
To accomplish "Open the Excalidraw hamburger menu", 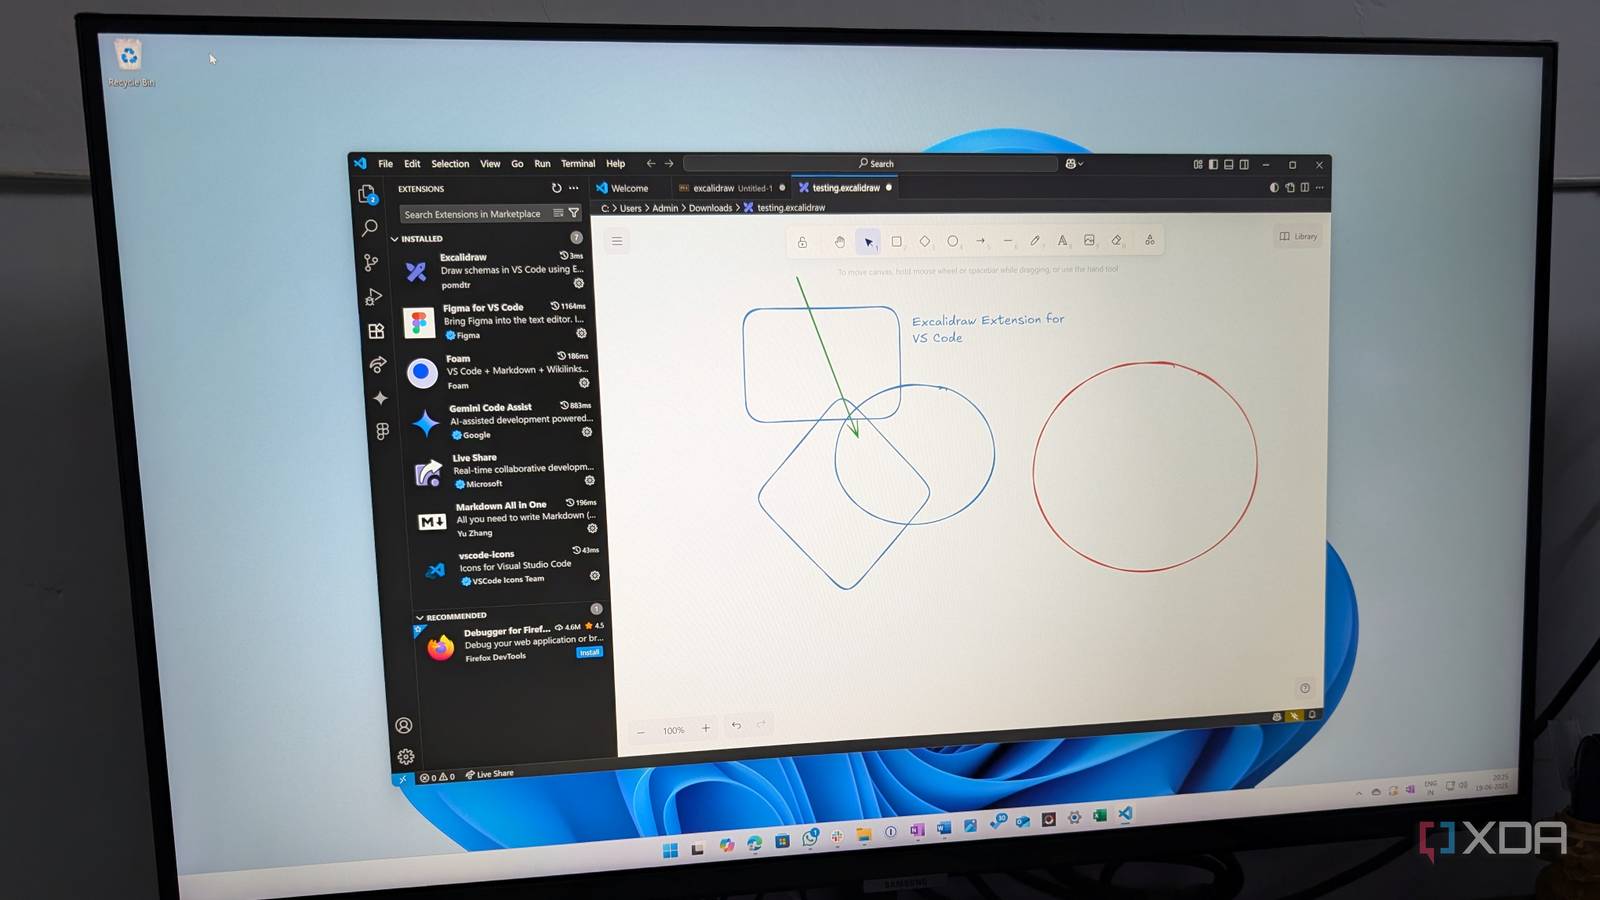I will tap(617, 240).
